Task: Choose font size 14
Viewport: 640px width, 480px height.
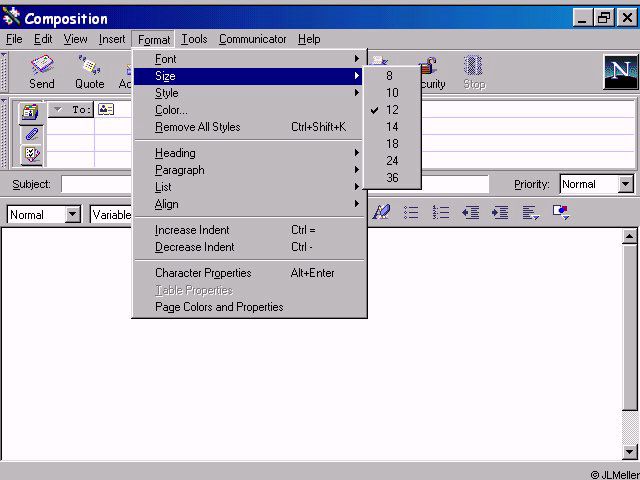Action: click(x=392, y=127)
